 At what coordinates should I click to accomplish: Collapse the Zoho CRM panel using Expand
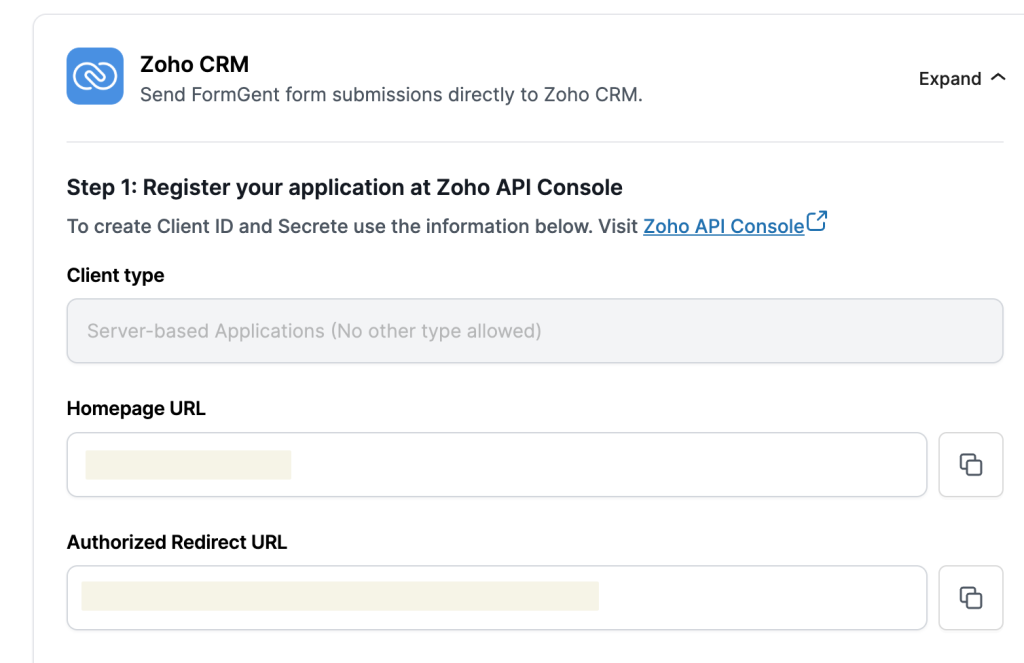tap(961, 78)
